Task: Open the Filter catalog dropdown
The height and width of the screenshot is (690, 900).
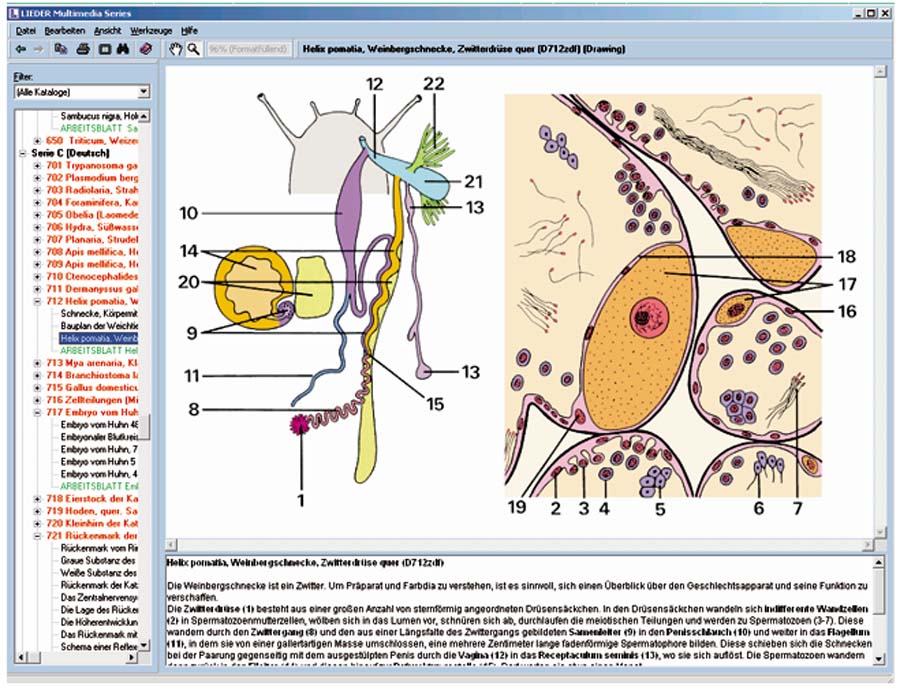Action: [144, 92]
